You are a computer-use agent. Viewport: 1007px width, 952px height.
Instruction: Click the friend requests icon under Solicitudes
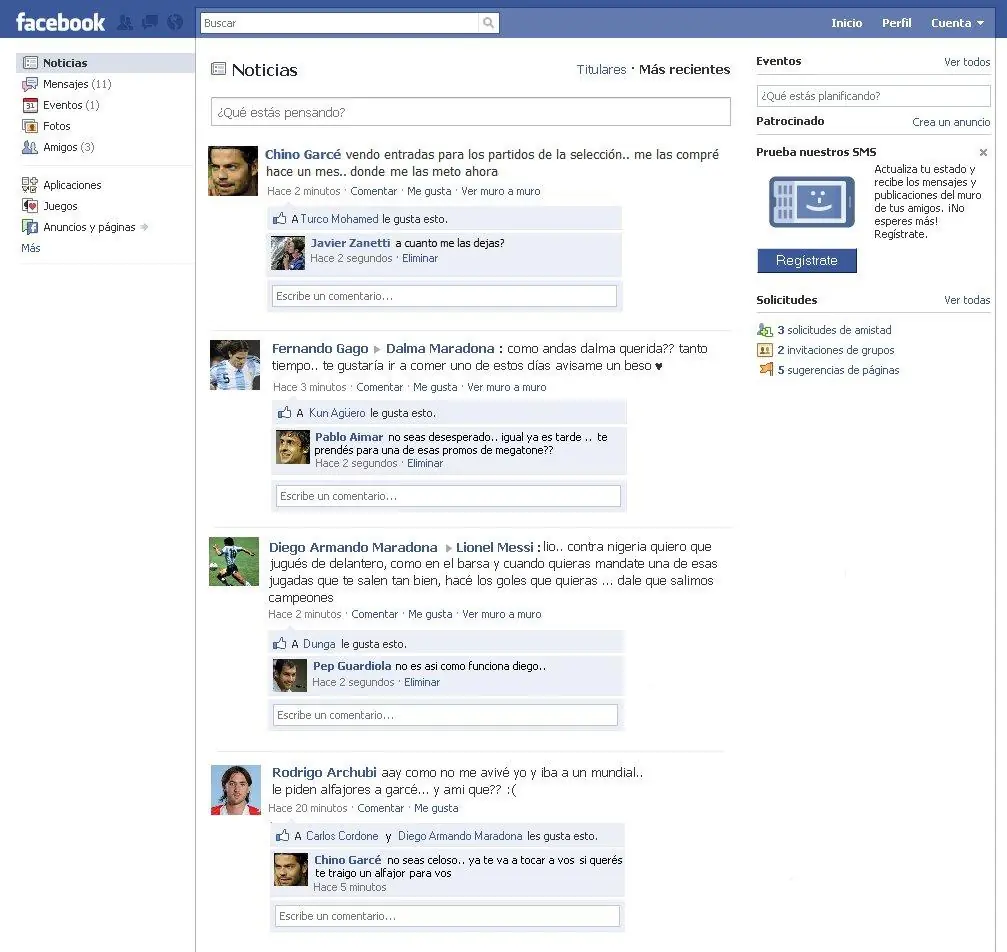click(x=765, y=330)
